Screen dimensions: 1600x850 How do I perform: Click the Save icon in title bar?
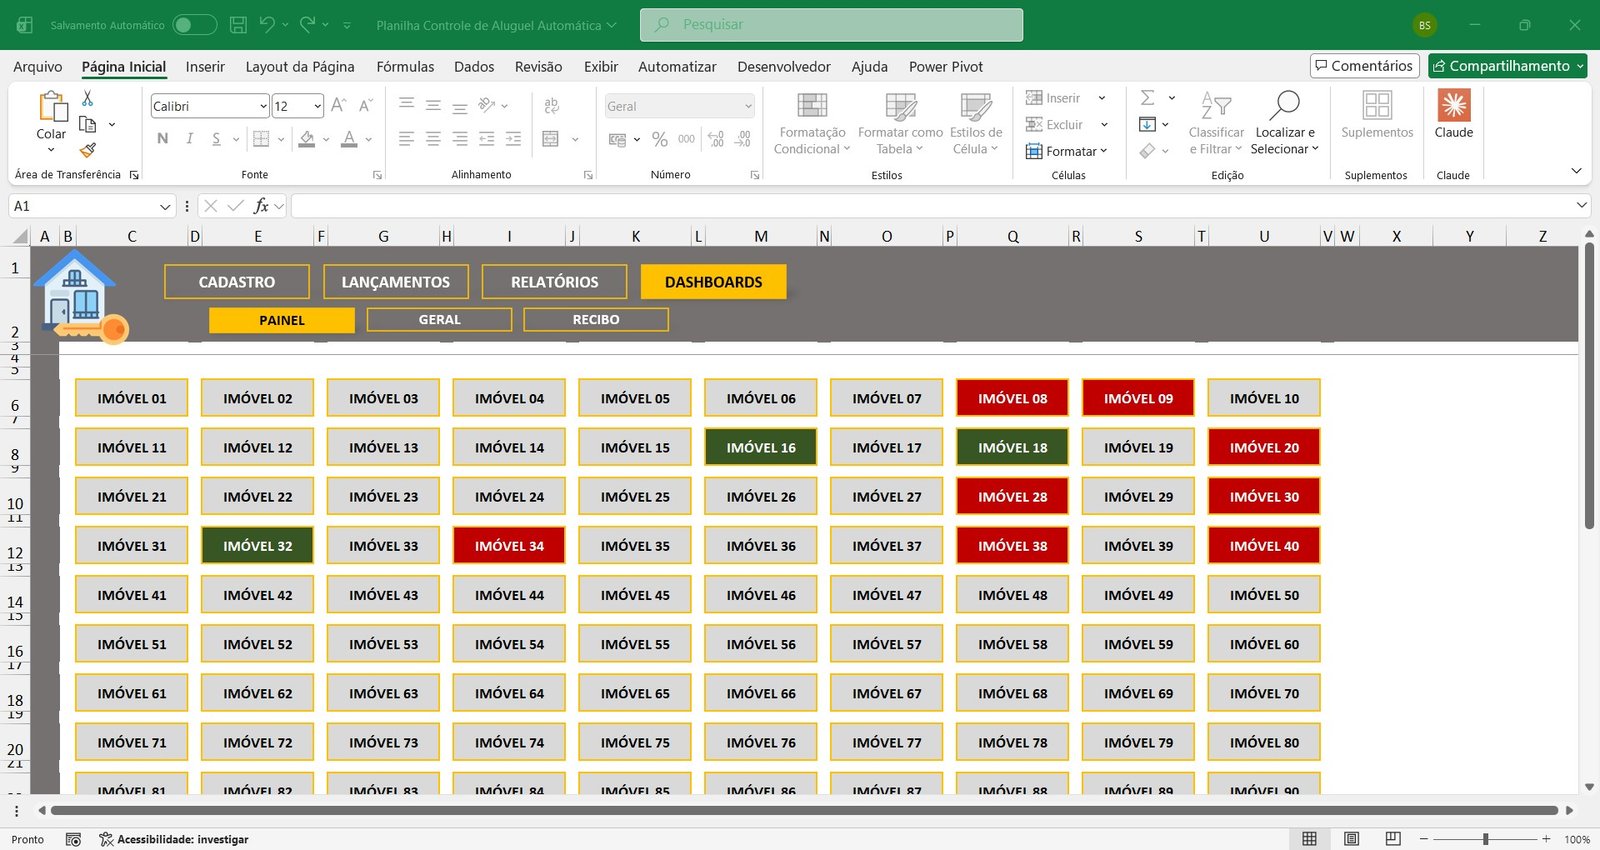(238, 25)
